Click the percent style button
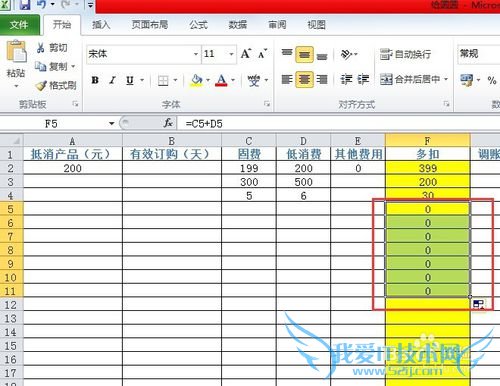 tap(492, 80)
